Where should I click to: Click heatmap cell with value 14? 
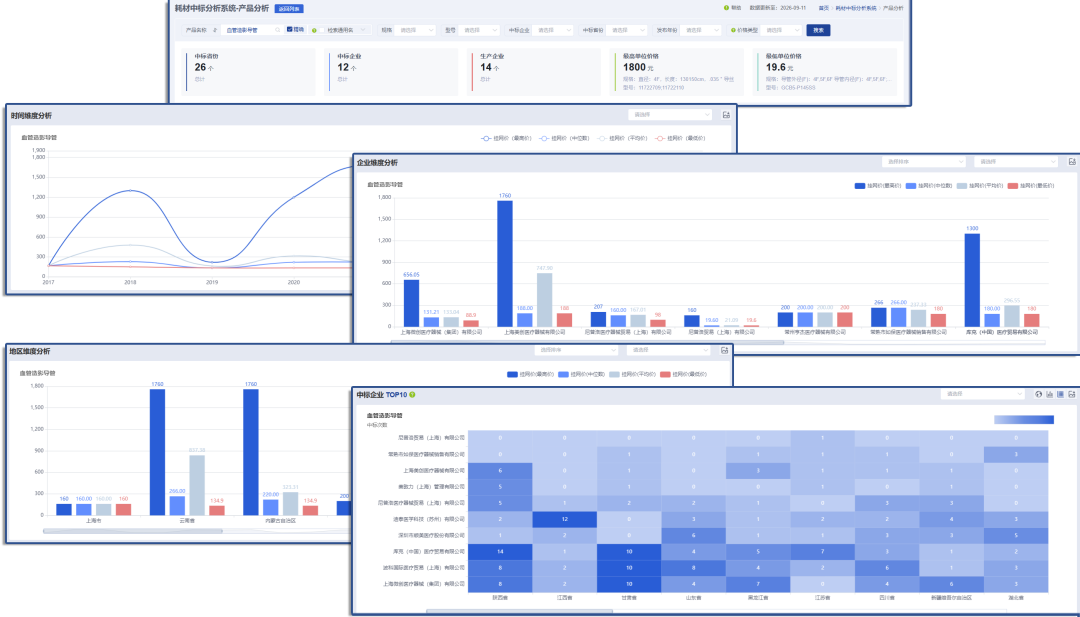click(500, 552)
